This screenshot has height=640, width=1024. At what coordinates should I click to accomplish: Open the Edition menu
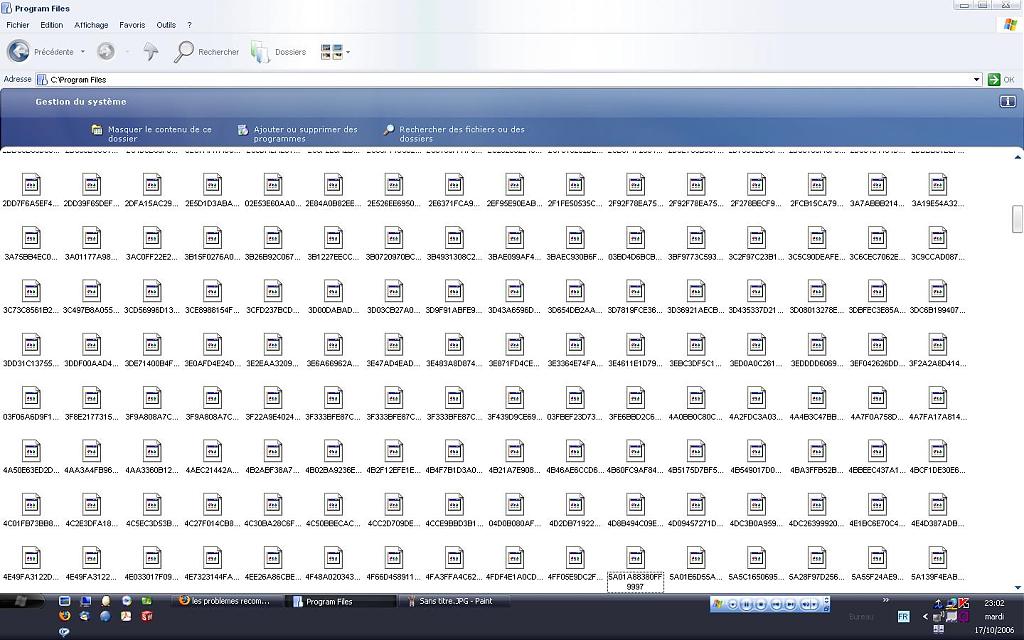click(52, 25)
